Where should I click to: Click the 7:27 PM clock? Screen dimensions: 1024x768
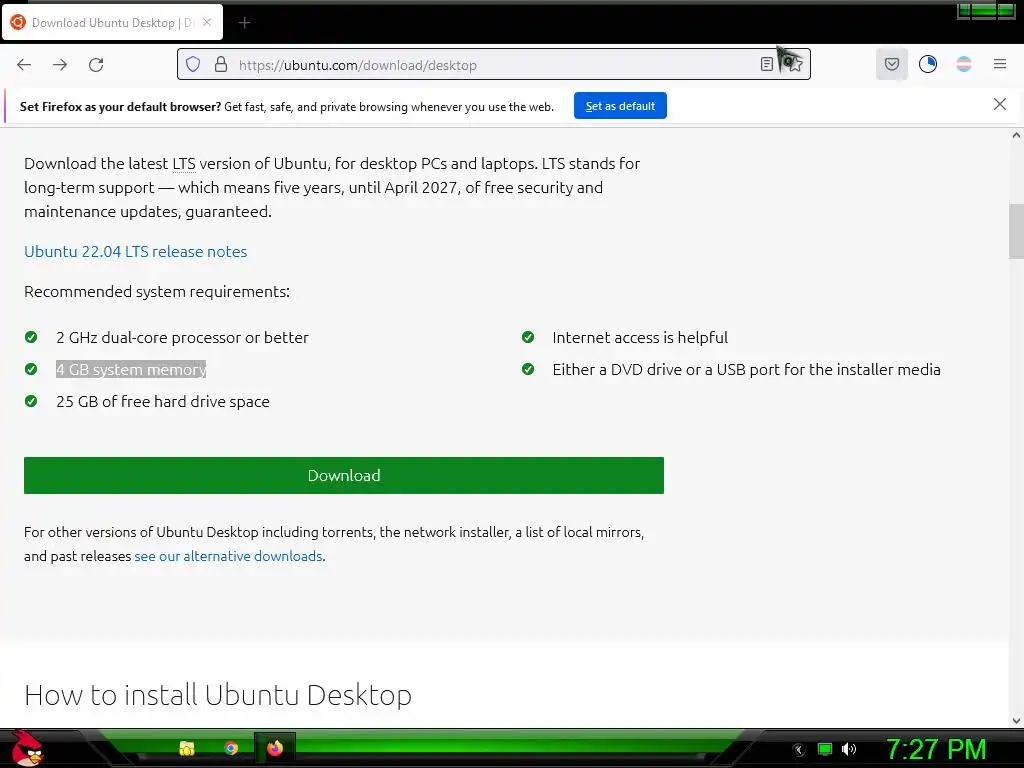(x=935, y=749)
